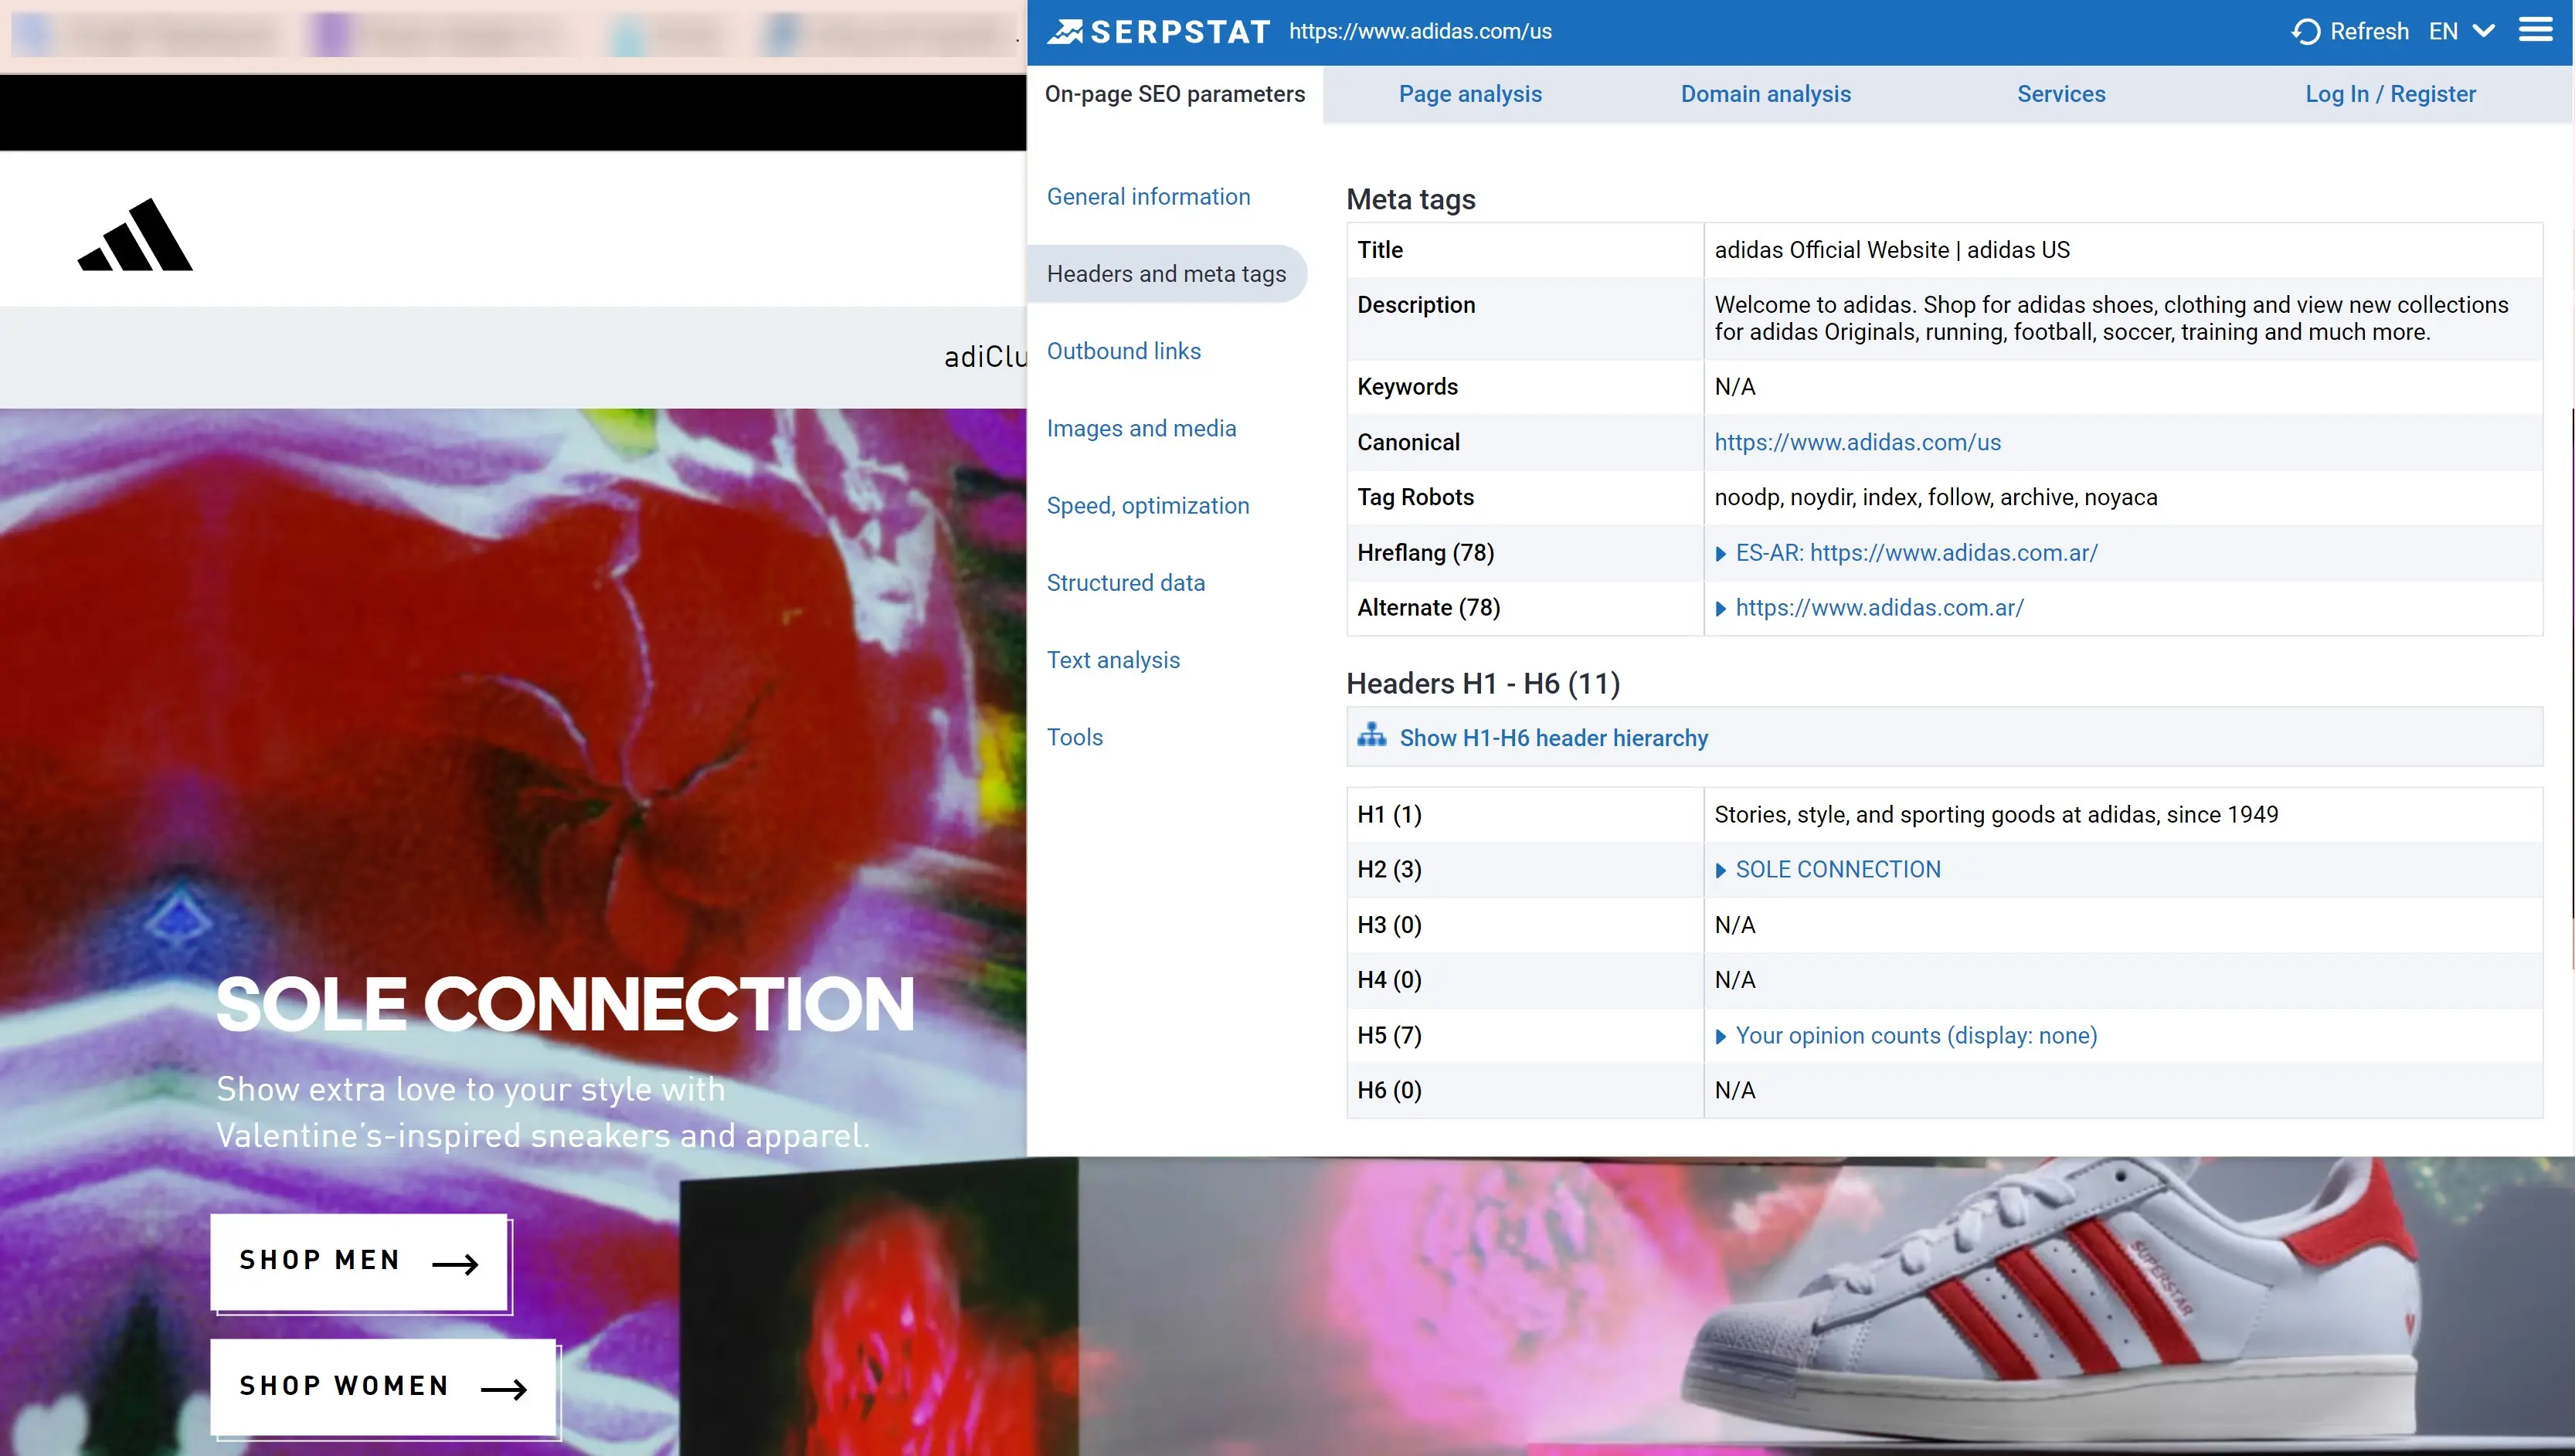Expand the H2 (3) SOLE CONNECTION entries

[1720, 871]
